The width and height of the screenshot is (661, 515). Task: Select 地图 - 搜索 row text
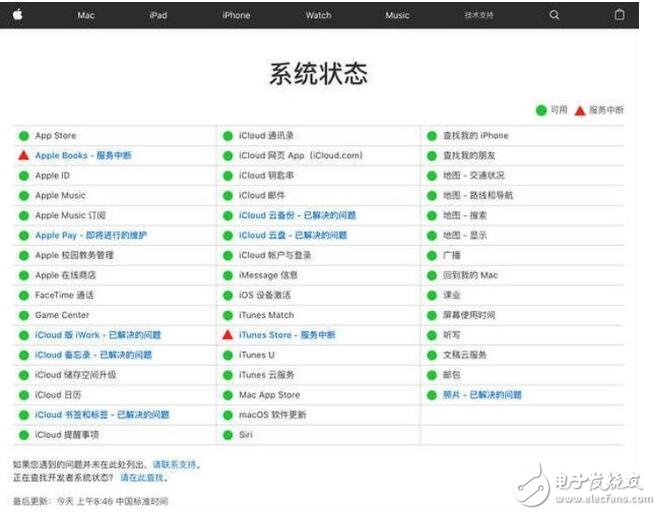point(465,215)
